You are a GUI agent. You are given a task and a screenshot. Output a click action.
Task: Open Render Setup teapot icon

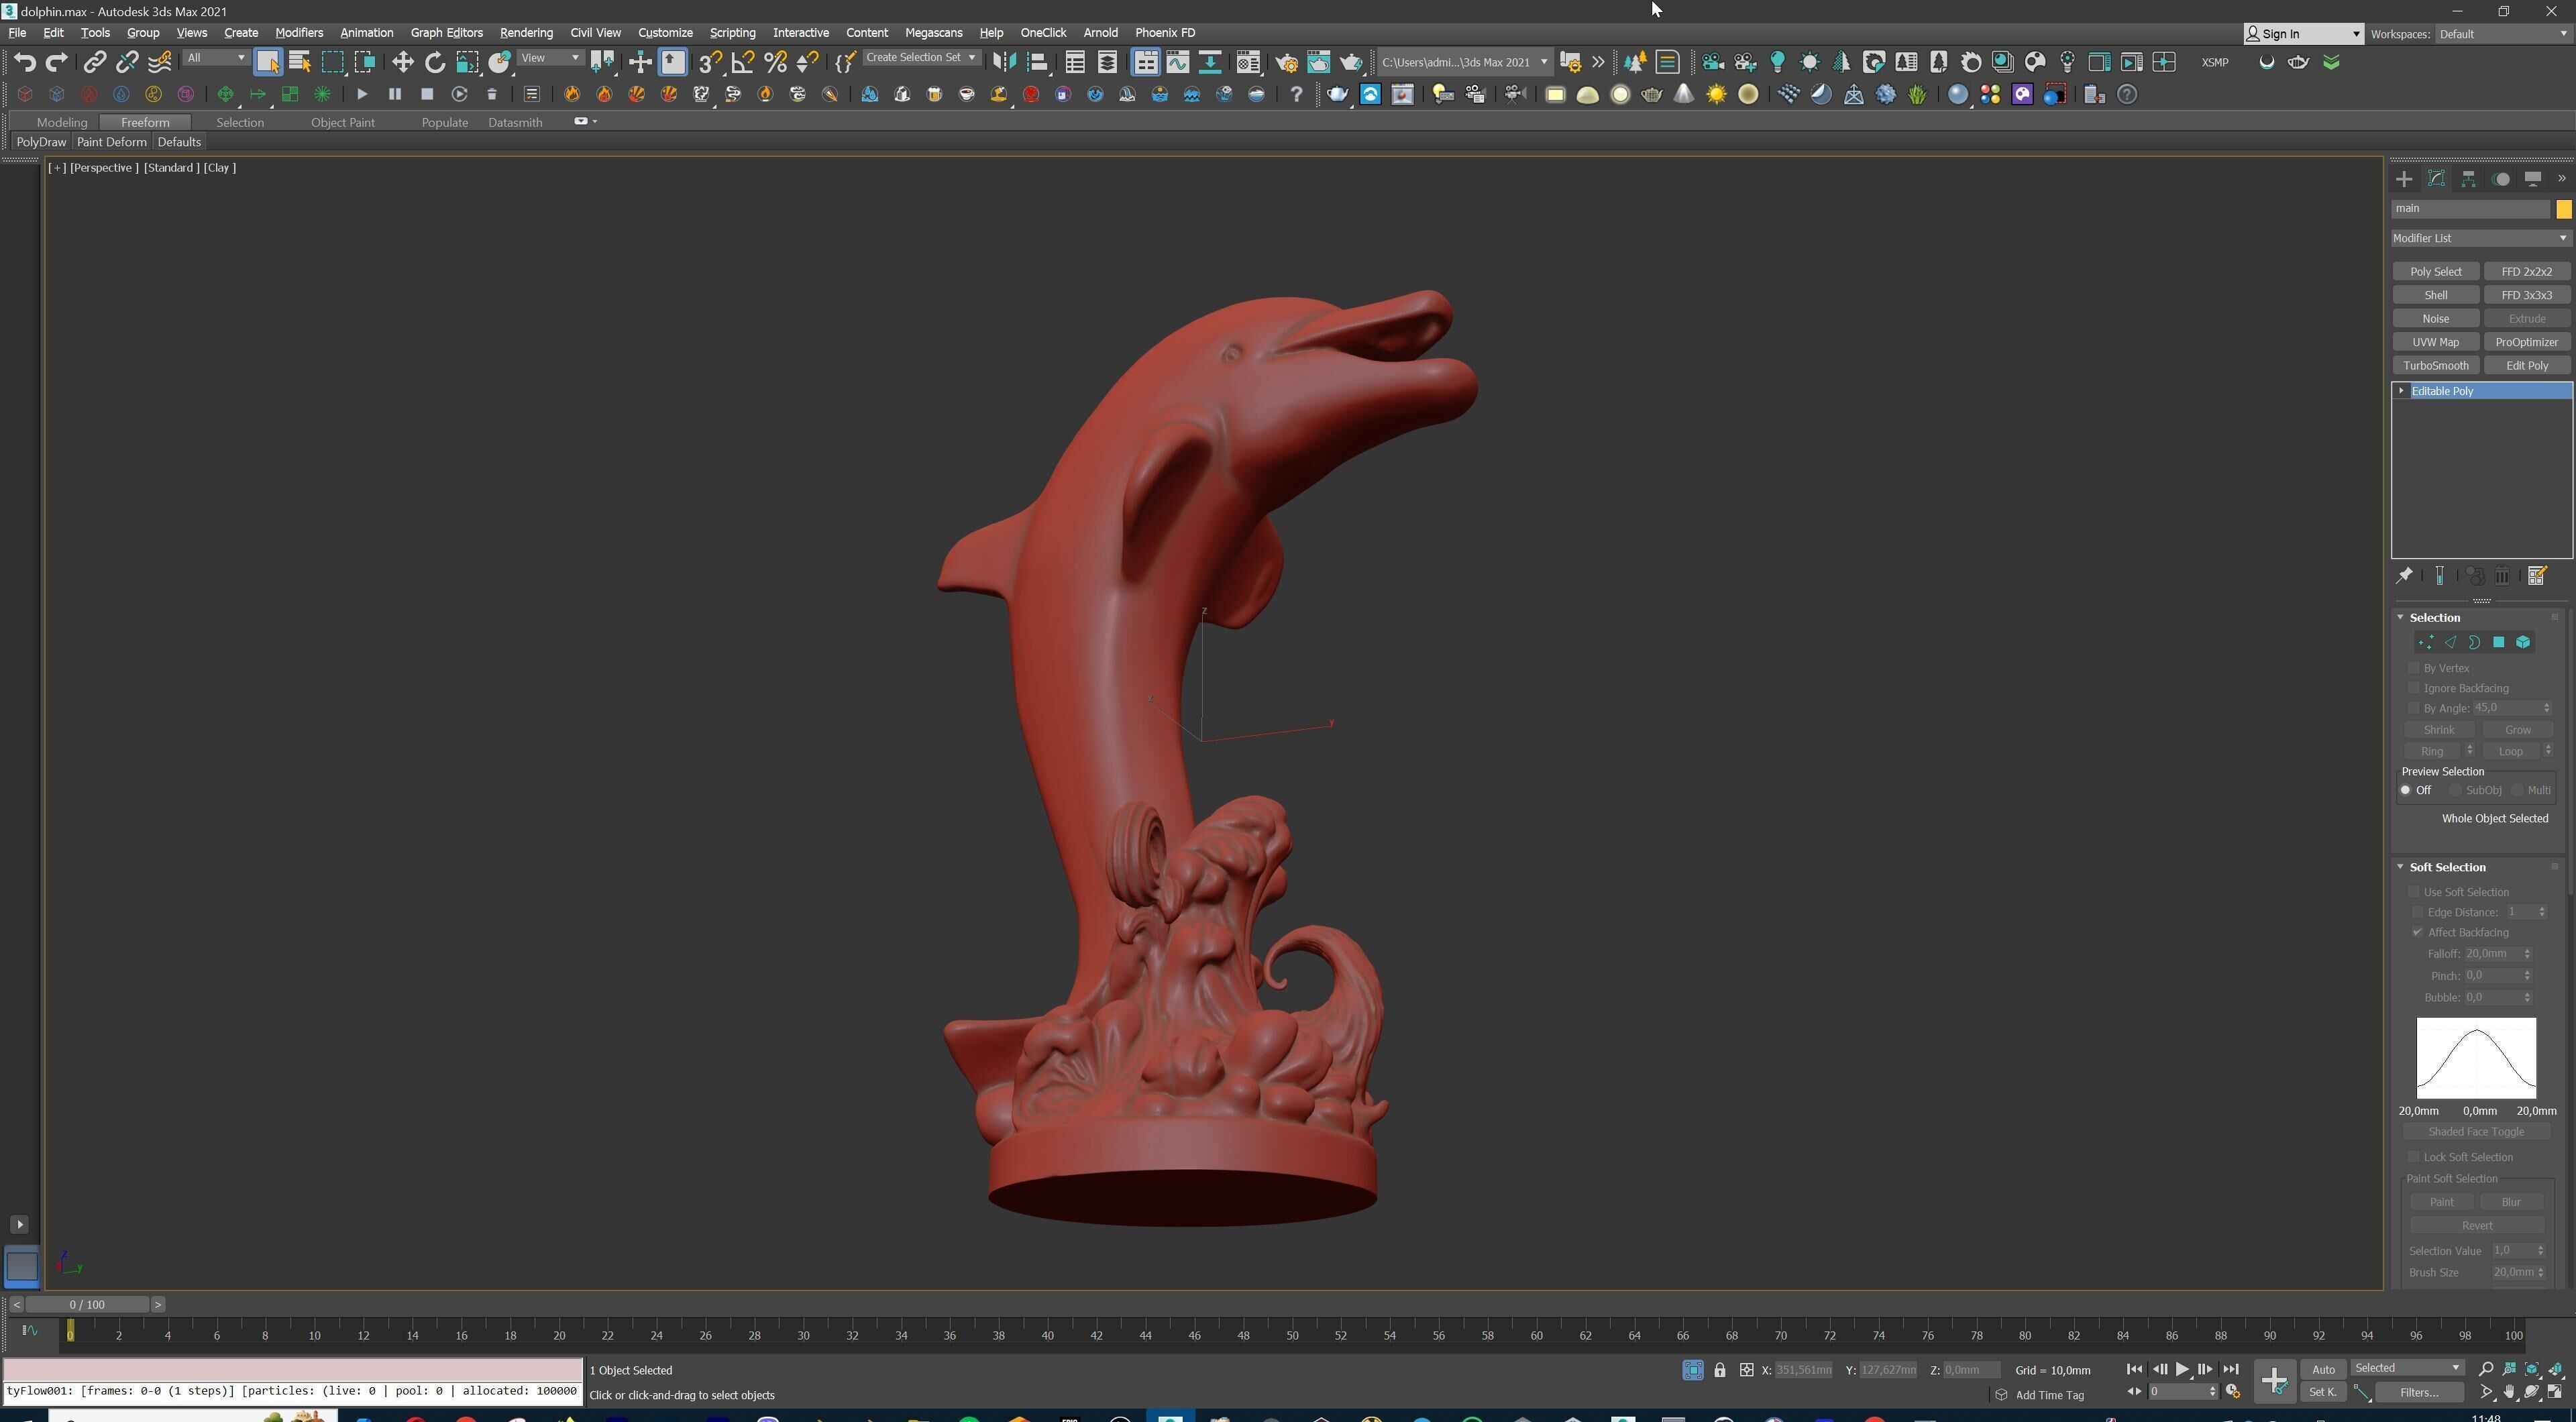click(x=1286, y=62)
